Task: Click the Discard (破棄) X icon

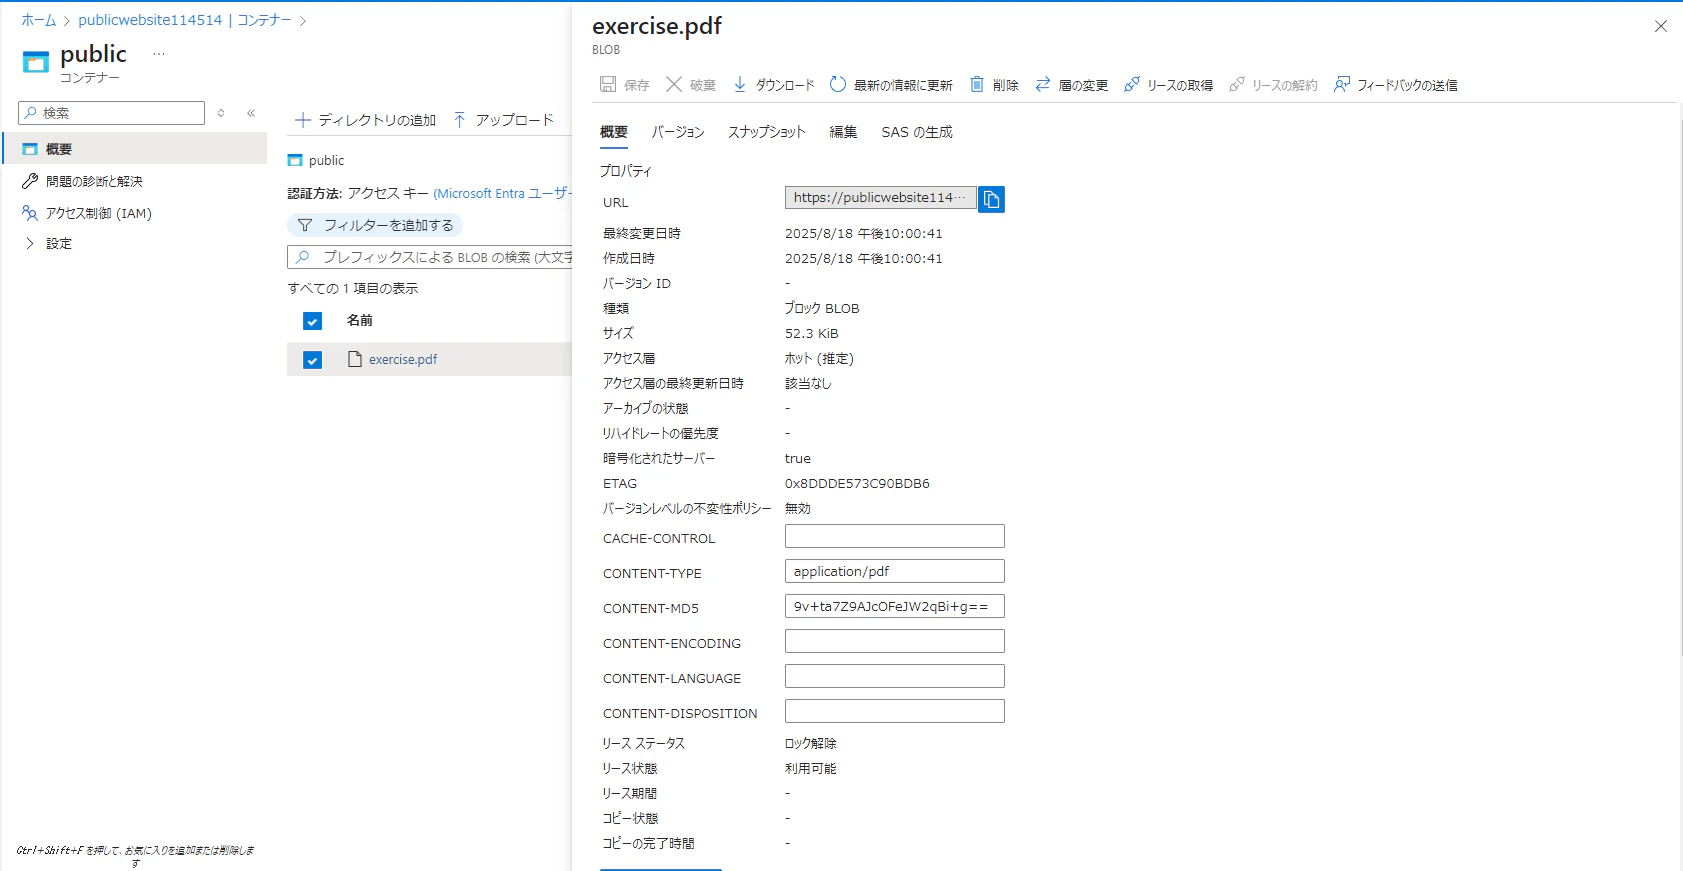Action: coord(674,85)
